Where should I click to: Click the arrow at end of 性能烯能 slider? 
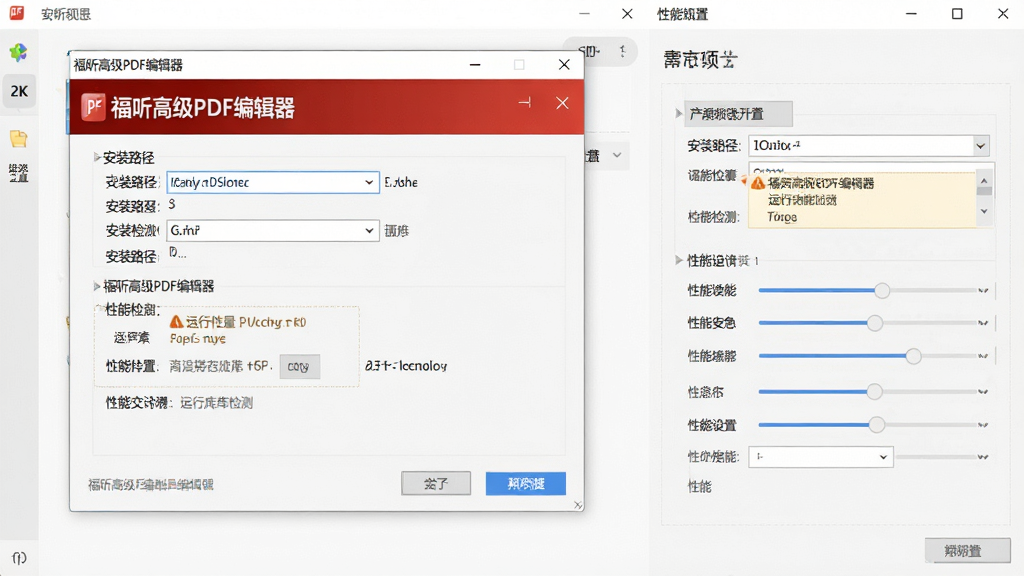click(x=983, y=357)
